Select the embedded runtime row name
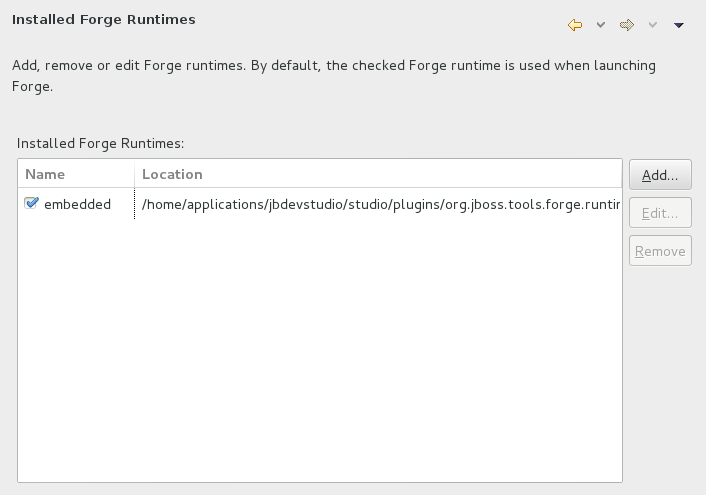This screenshot has width=706, height=495. (77, 205)
